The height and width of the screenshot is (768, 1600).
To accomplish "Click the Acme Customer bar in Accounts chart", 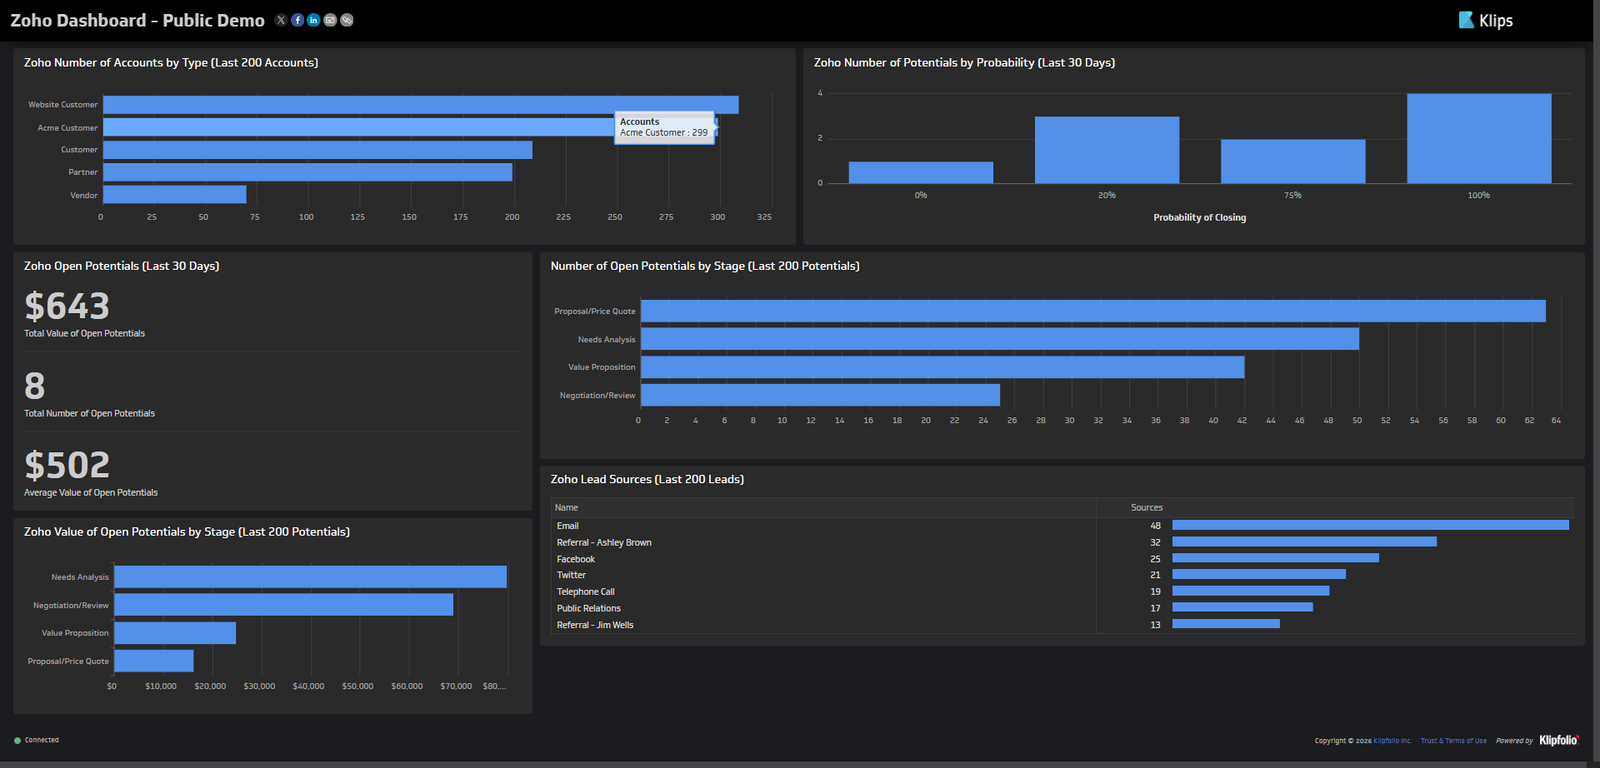I will coord(410,127).
